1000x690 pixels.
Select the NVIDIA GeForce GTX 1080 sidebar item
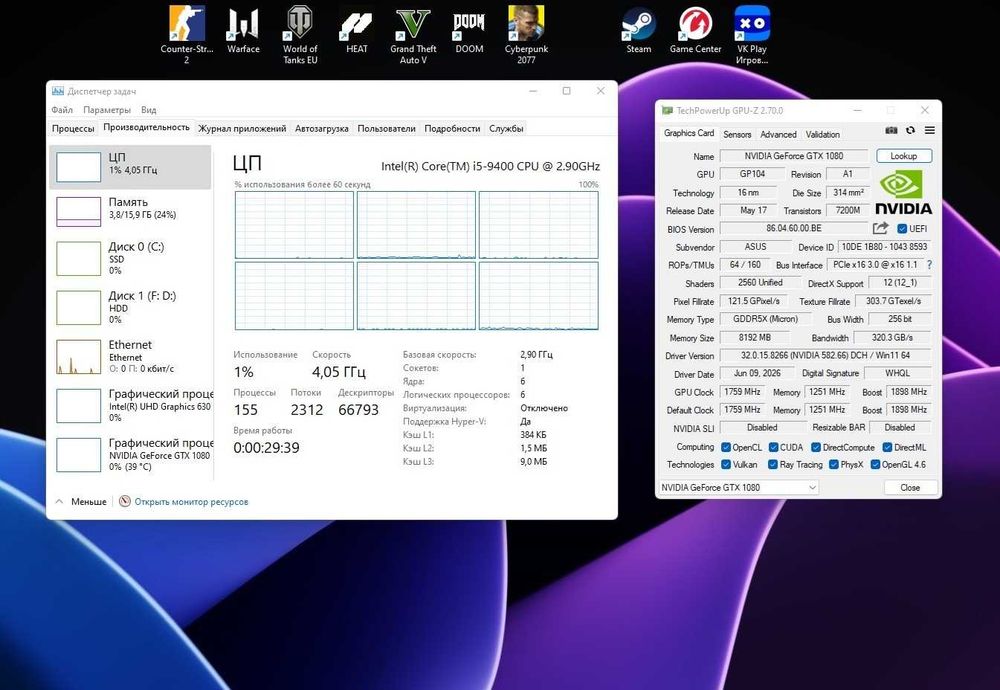130,455
